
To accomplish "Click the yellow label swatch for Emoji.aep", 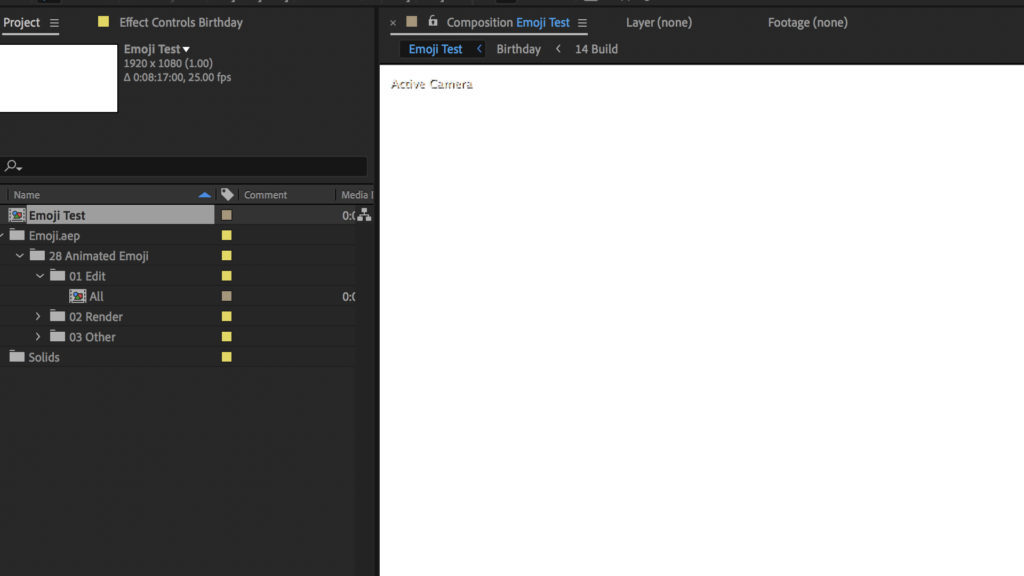I will (x=227, y=236).
